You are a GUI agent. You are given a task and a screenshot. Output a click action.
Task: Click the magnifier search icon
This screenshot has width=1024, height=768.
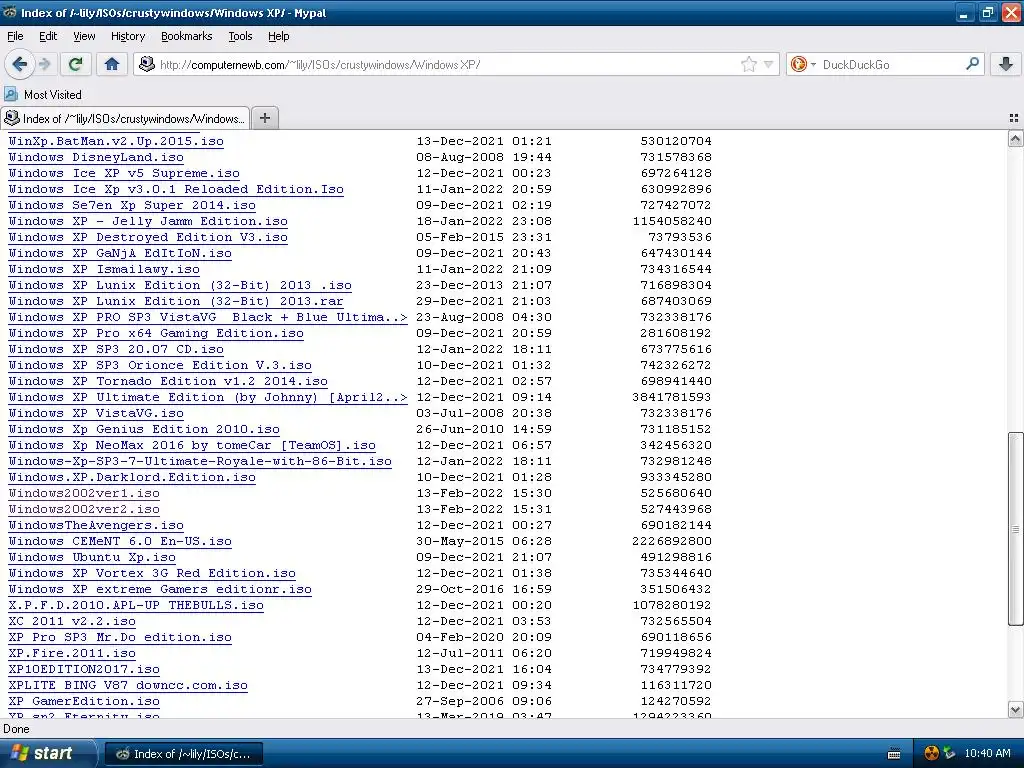972,64
